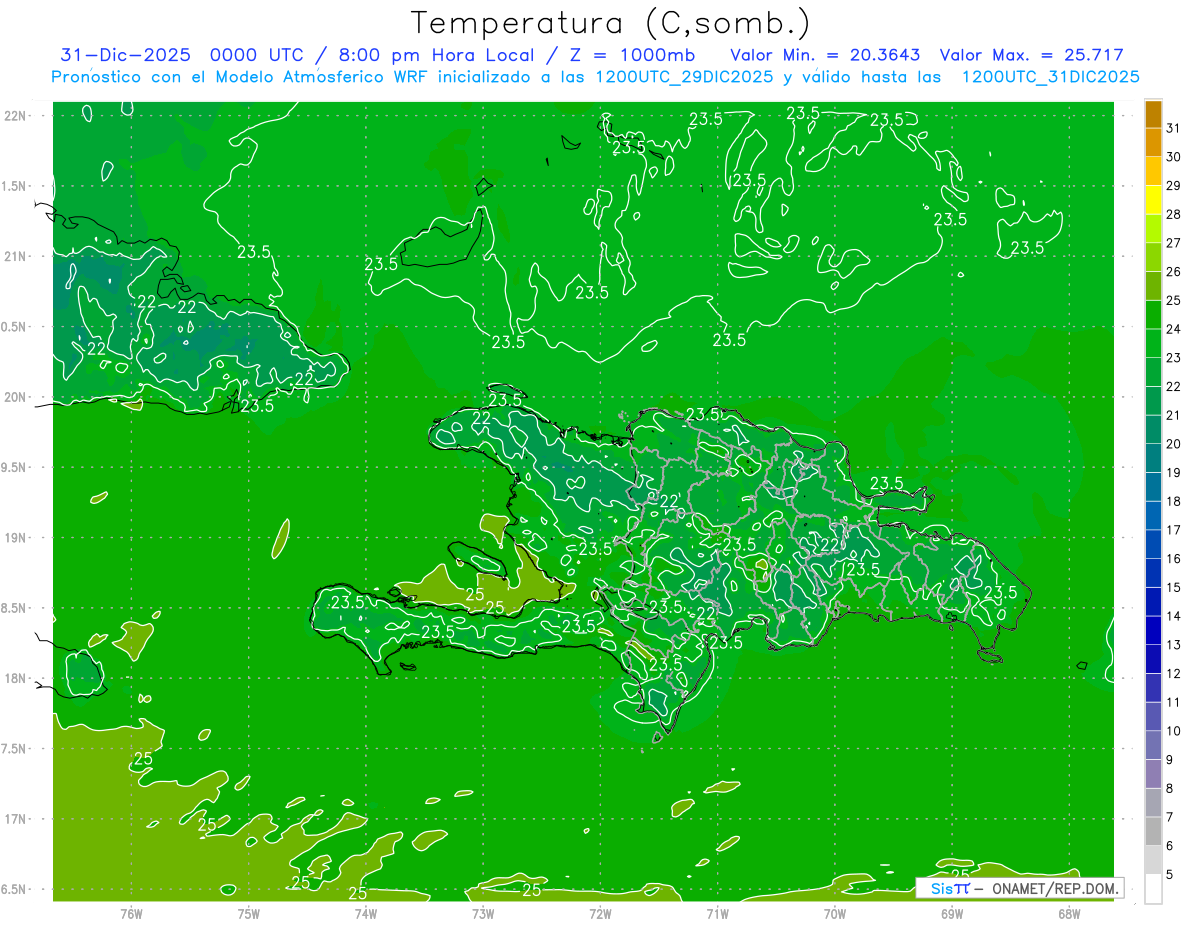Click the "20N" latitude axis label
The image size is (1200, 927).
15,397
